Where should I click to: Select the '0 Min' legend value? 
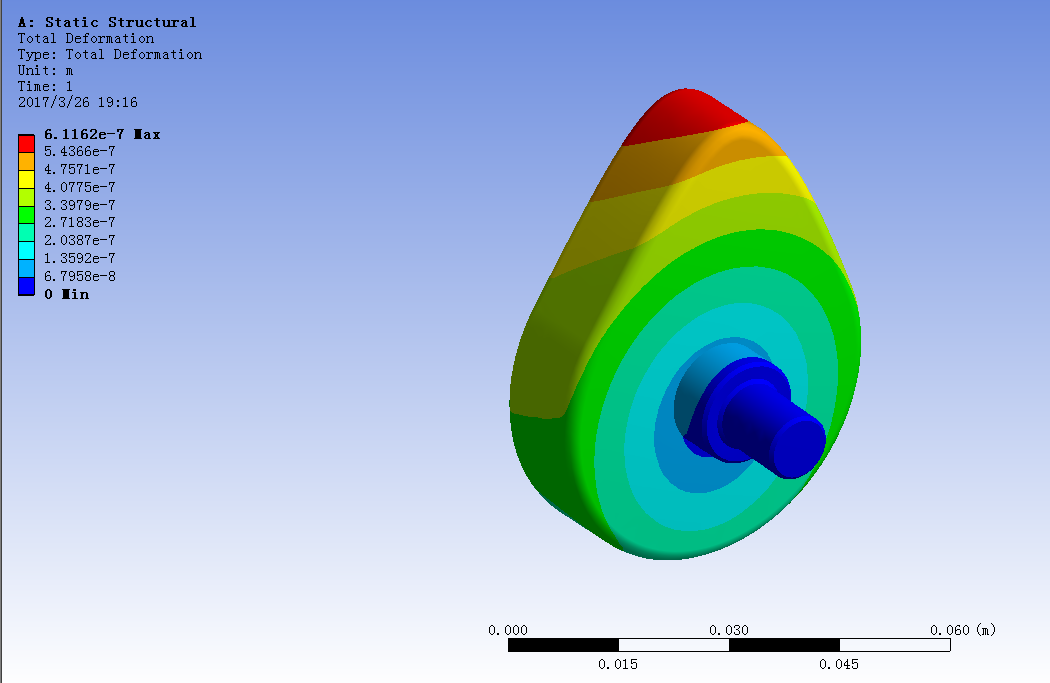[66, 295]
